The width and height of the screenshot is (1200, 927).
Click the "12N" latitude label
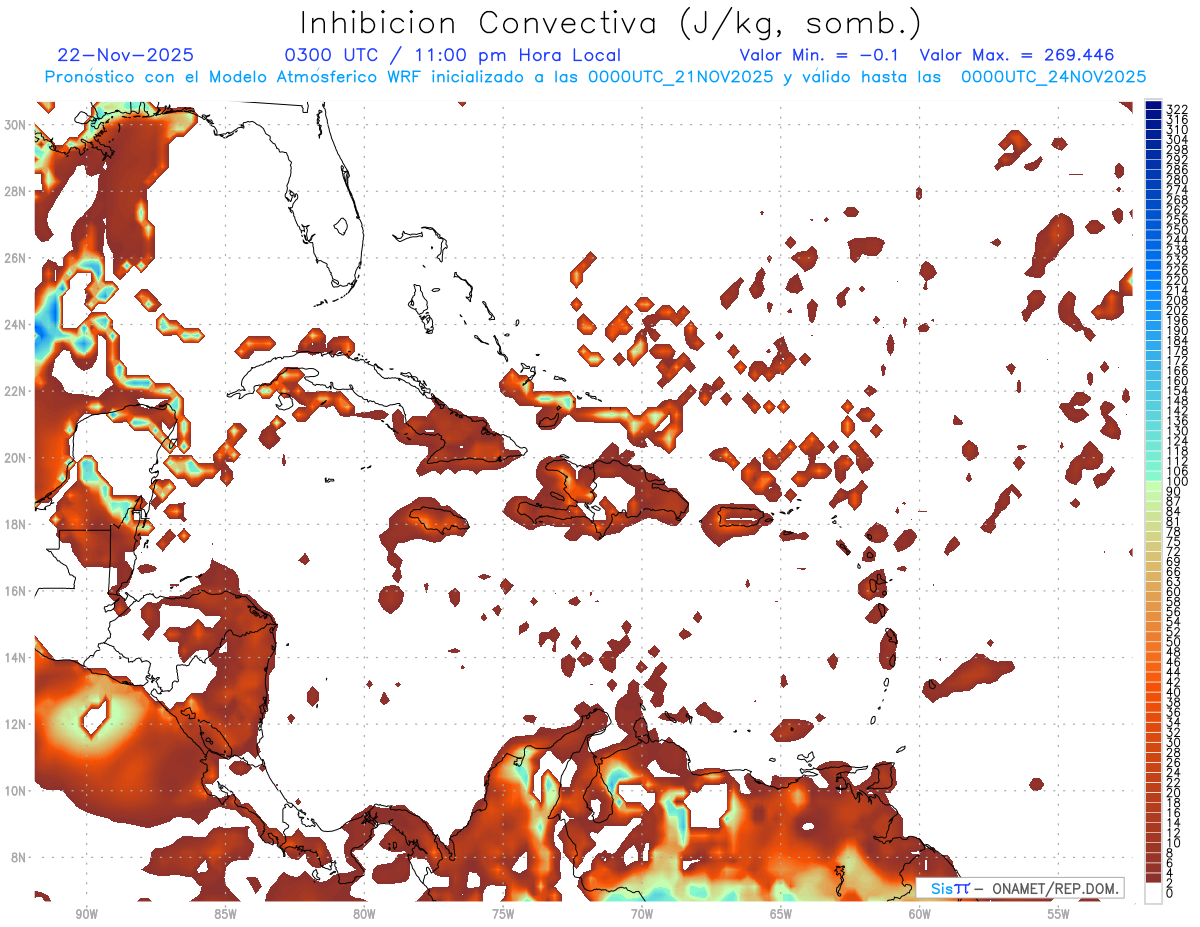[15, 724]
